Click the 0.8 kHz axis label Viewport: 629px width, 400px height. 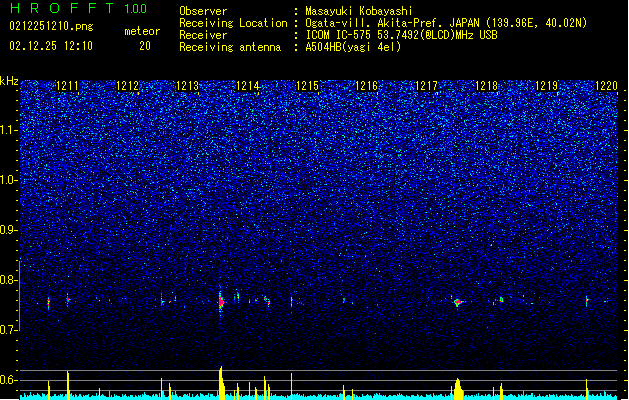(9, 280)
